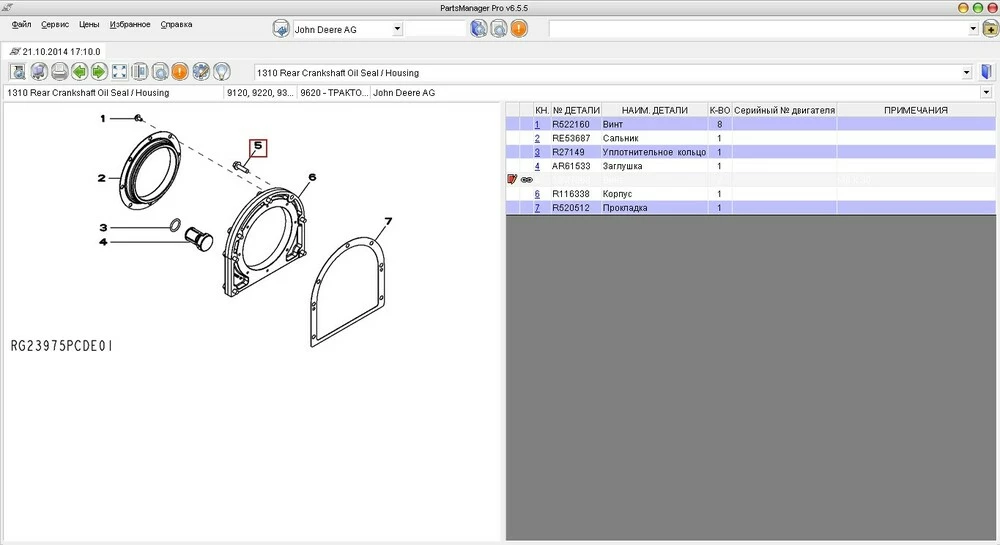Click the empty field next to catalog dropdown
1000x545 pixels.
click(x=435, y=29)
